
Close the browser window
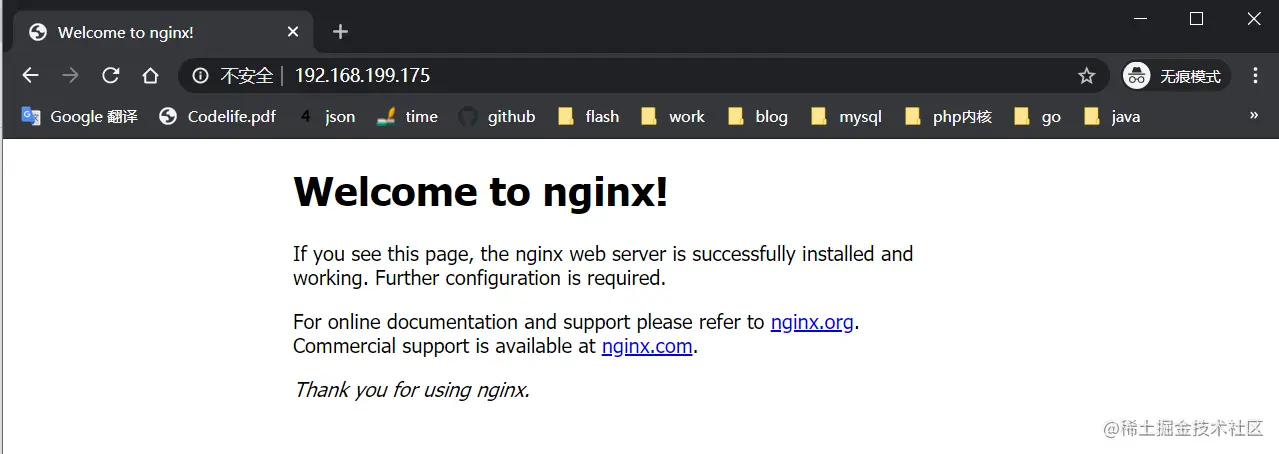click(x=1254, y=18)
